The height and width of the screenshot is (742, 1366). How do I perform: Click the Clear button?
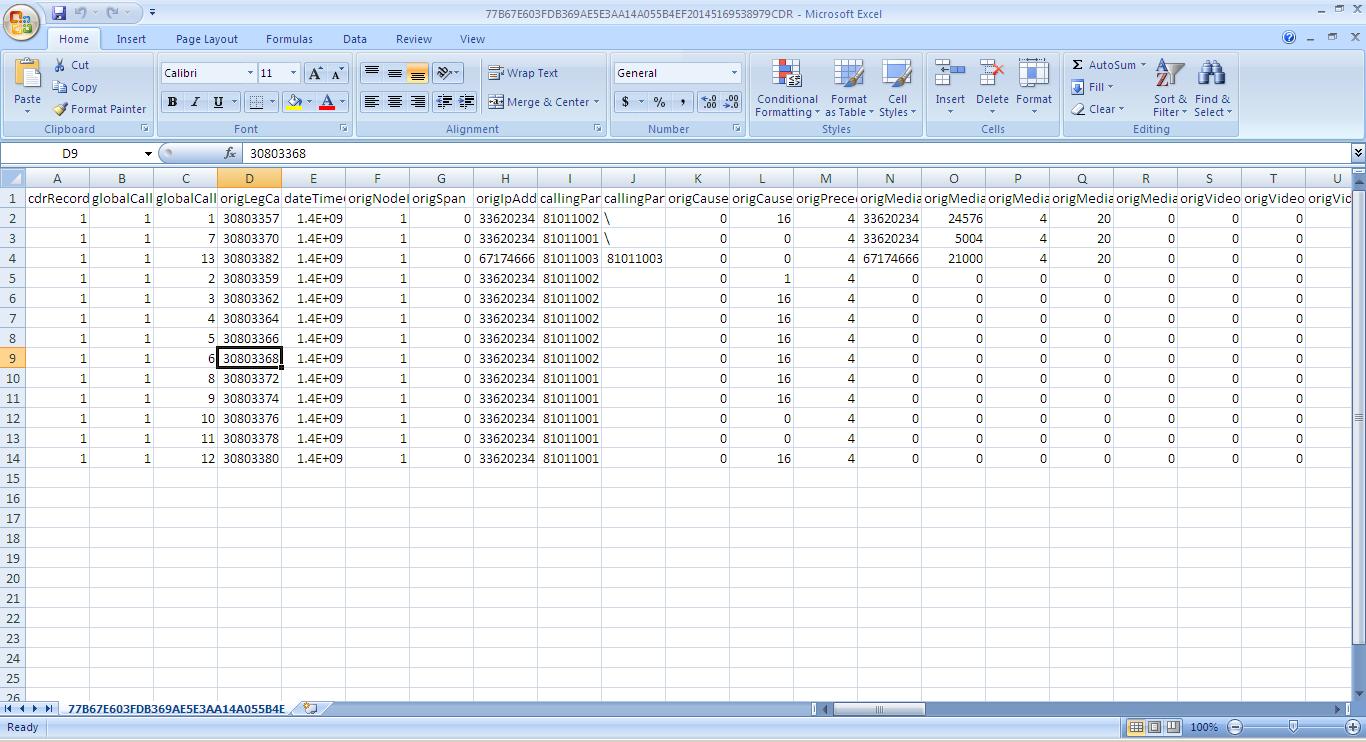pos(1097,109)
